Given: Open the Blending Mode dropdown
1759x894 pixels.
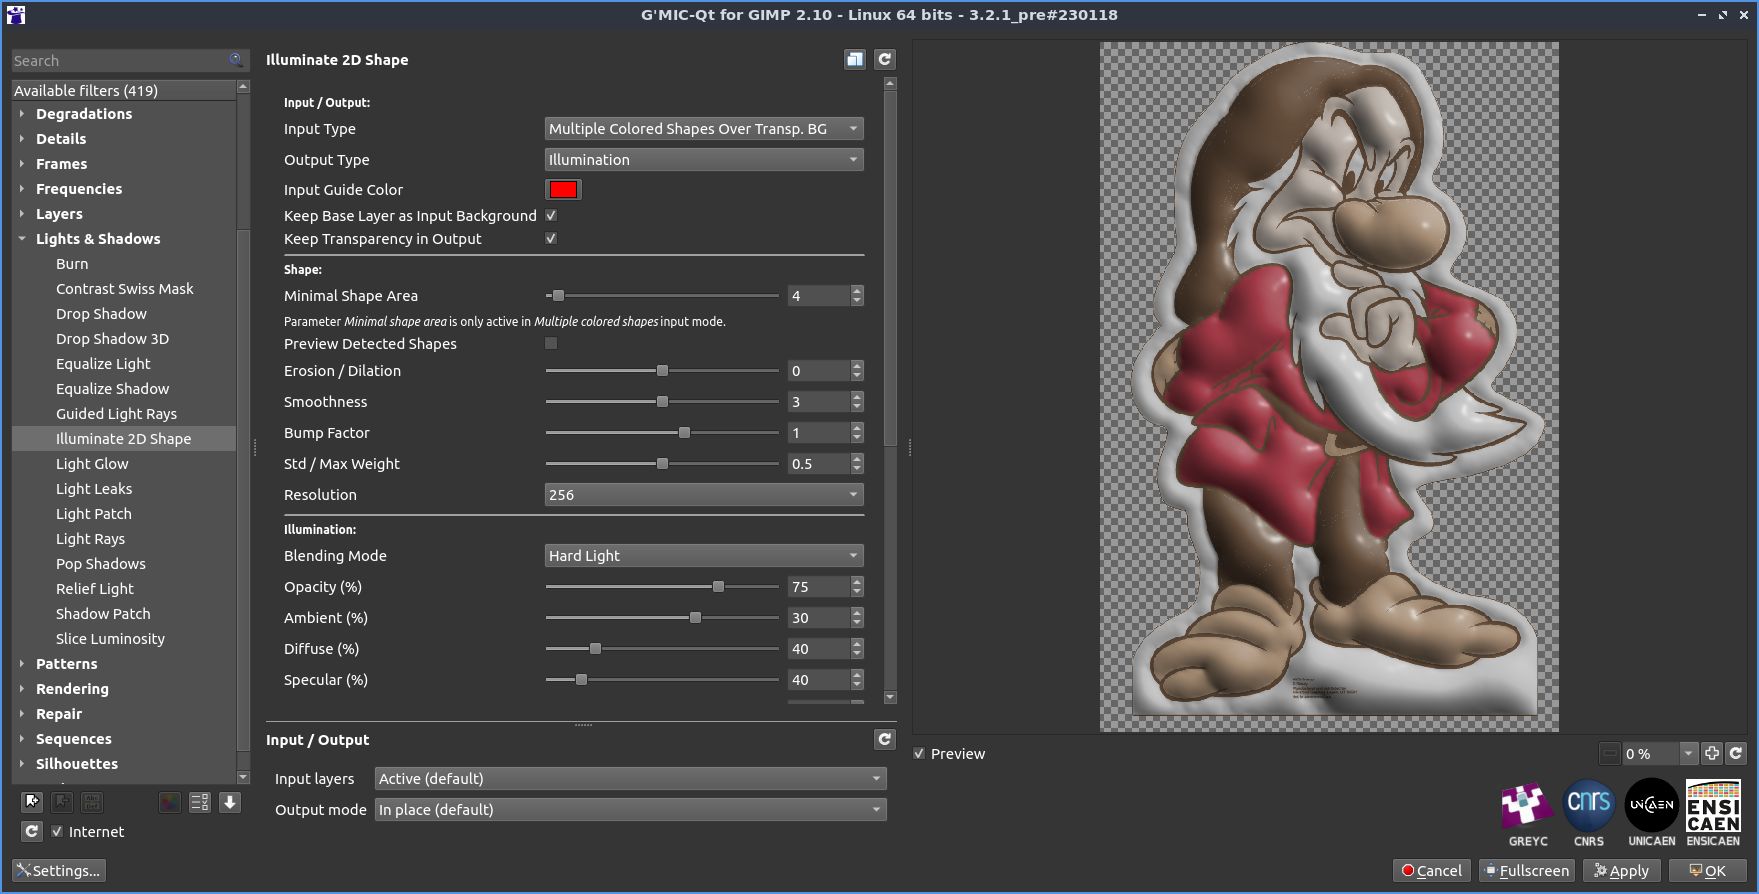Looking at the screenshot, I should (x=703, y=556).
